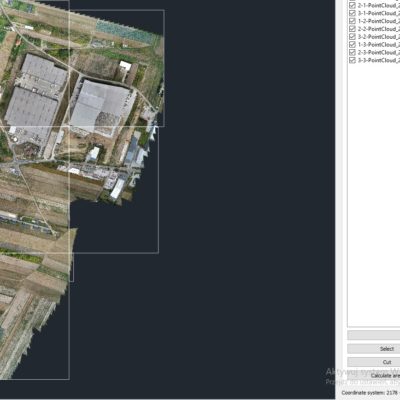The image size is (400, 400).
Task: Select the 2-1-PointCloud list entry text
Action: (379, 5)
